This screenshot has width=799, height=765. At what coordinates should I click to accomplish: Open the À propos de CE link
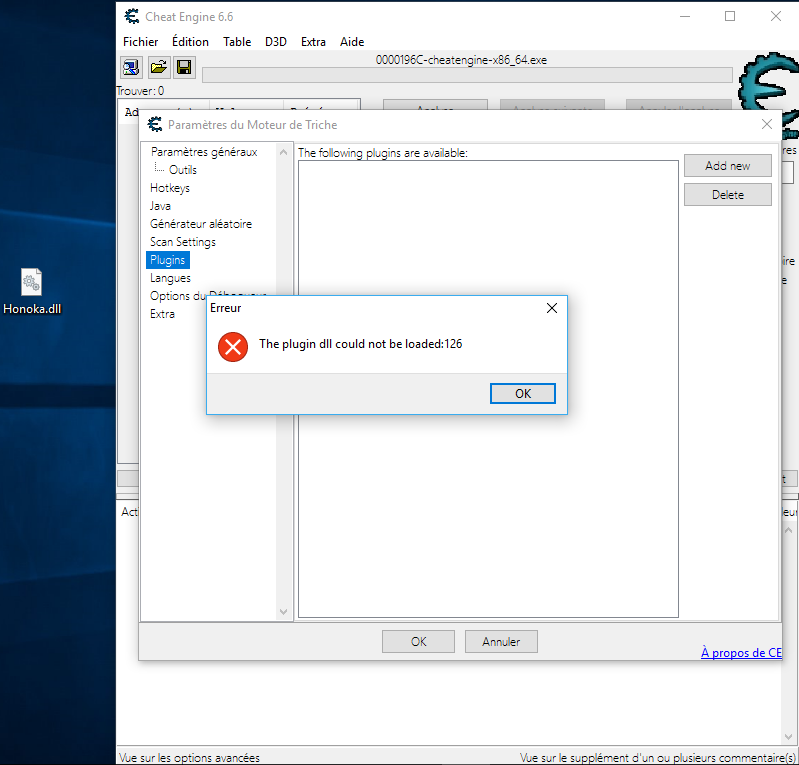(x=741, y=653)
